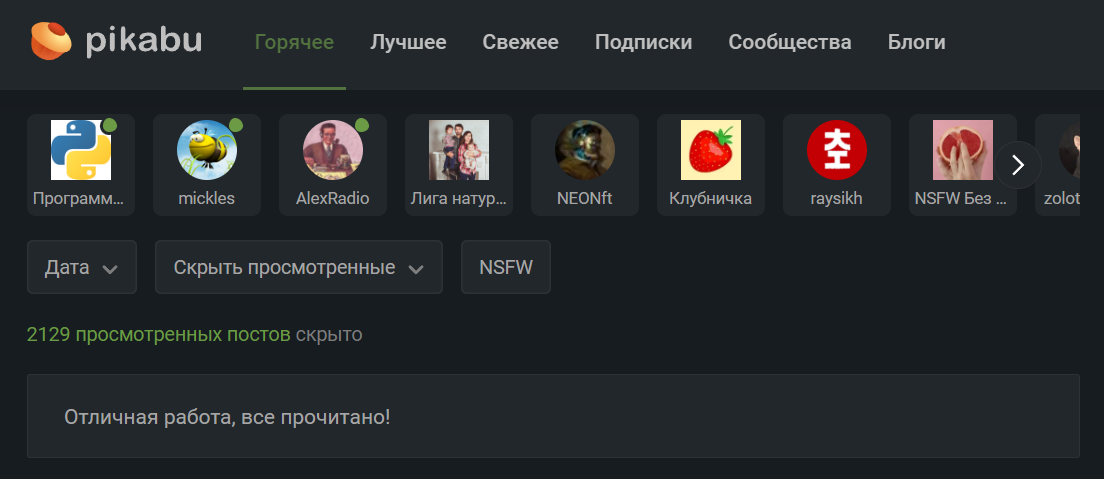Image resolution: width=1104 pixels, height=479 pixels.
Task: Open the mickles bee avatar
Action: tap(207, 150)
